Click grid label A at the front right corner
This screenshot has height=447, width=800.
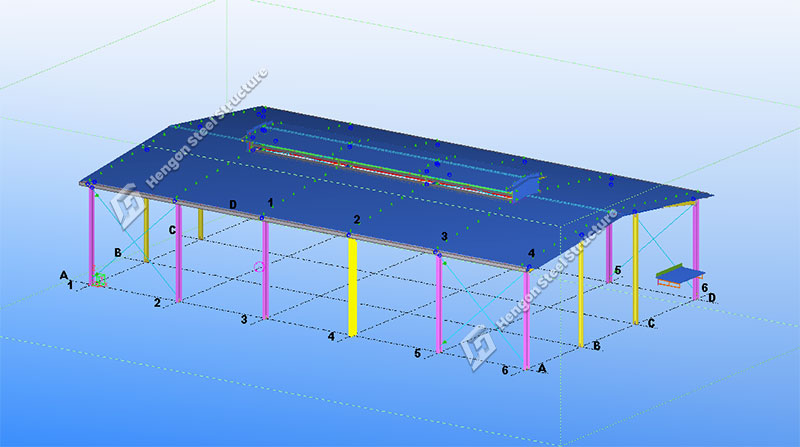coord(542,368)
